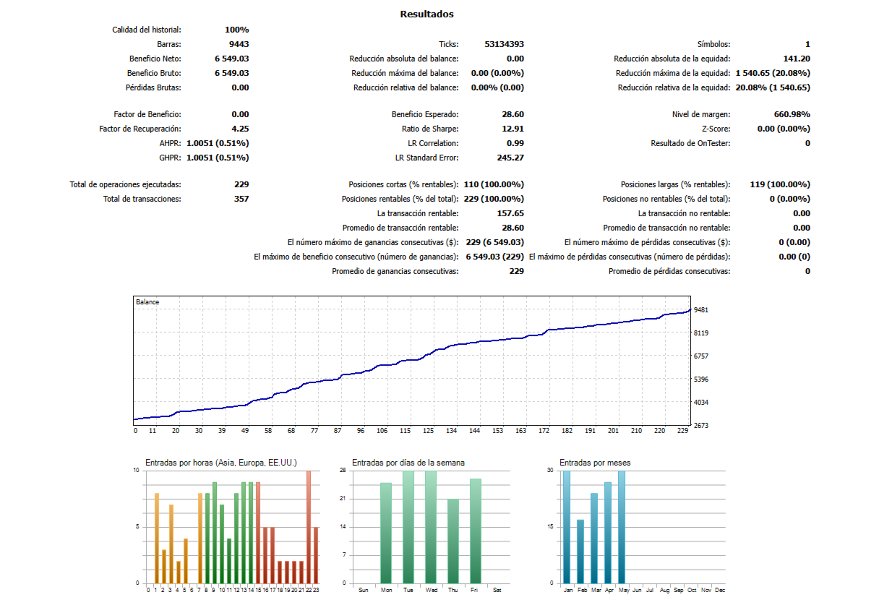
Task: Click the Total de transacciones value 357
Action: coord(241,199)
